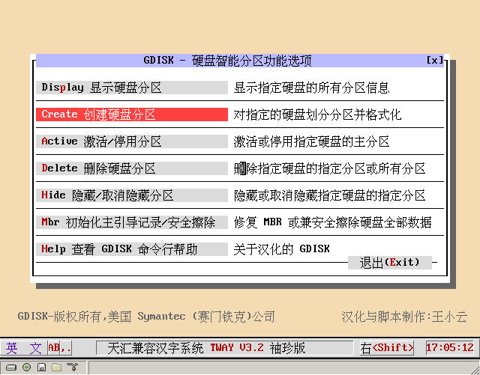Click the Symantec copyright notice text
The image size is (480, 375).
coord(146,316)
